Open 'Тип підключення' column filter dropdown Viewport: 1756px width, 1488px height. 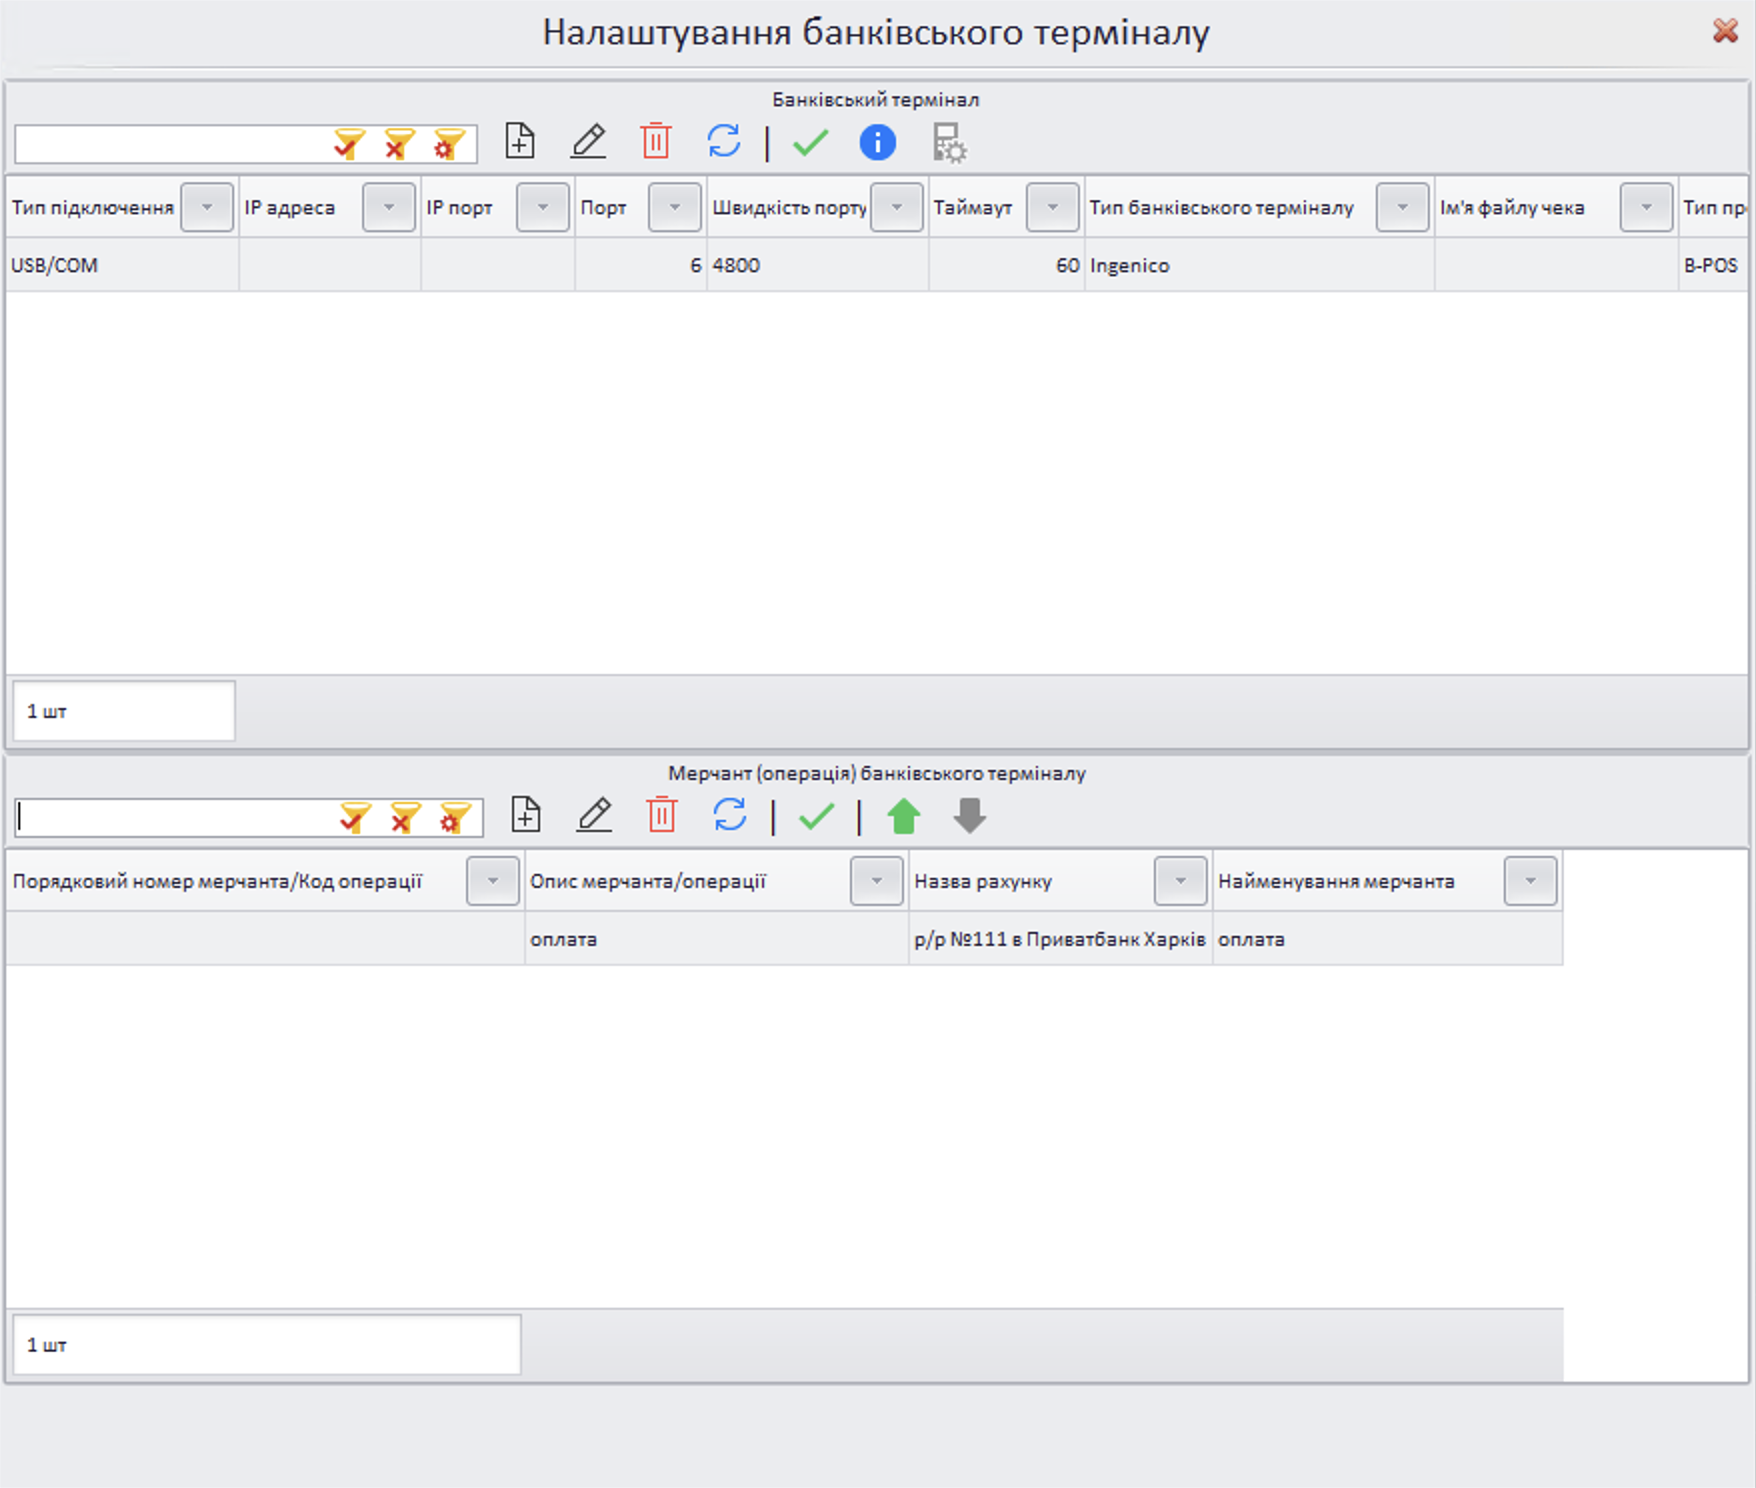pyautogui.click(x=207, y=207)
